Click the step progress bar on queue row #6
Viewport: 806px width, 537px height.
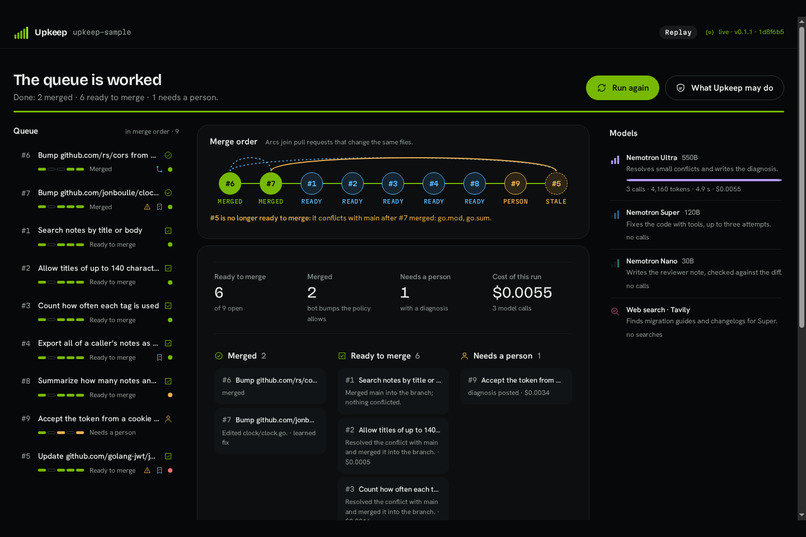tap(61, 169)
